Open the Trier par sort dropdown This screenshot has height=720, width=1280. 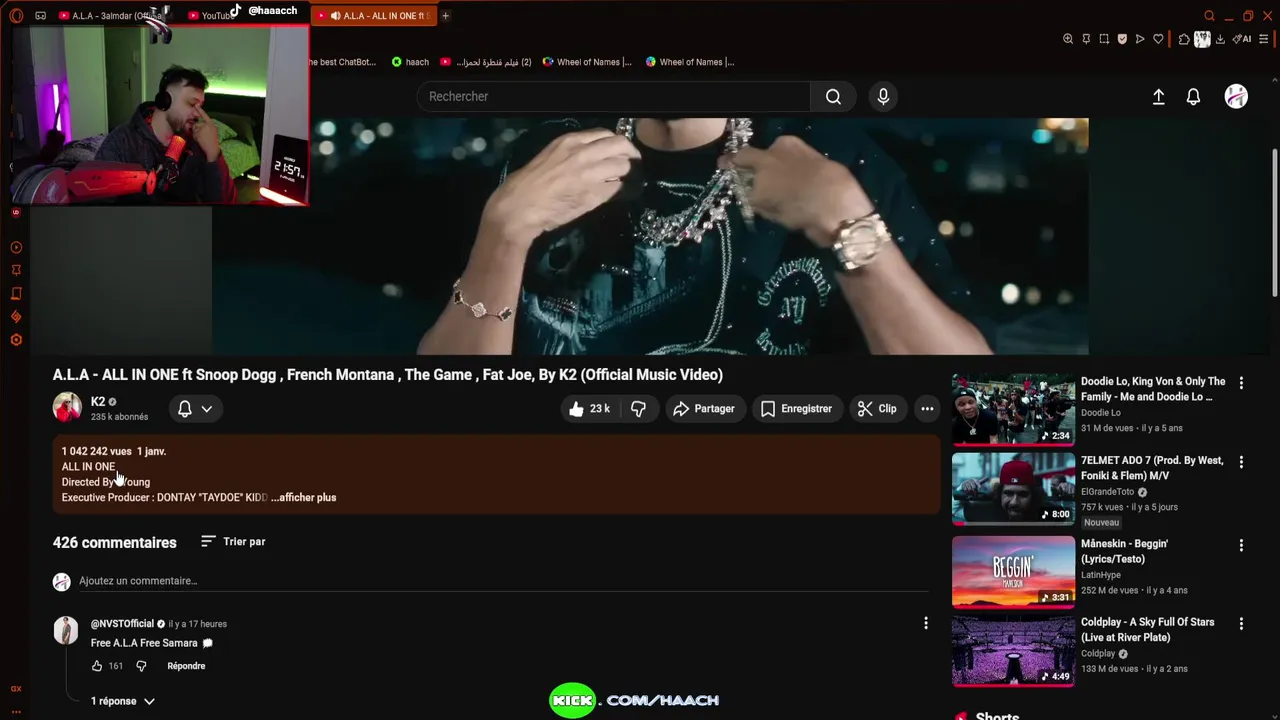(x=232, y=541)
